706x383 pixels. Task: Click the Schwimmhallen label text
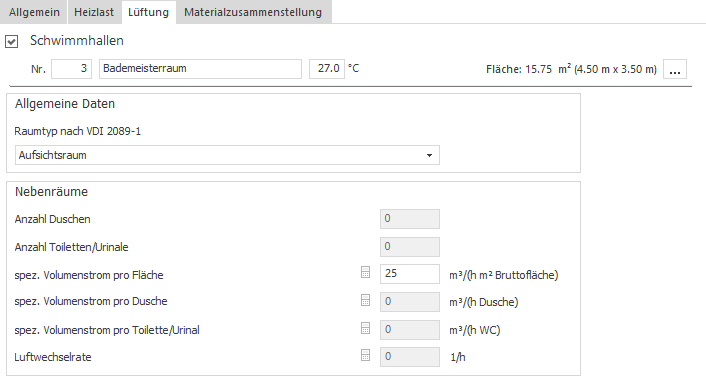click(77, 41)
